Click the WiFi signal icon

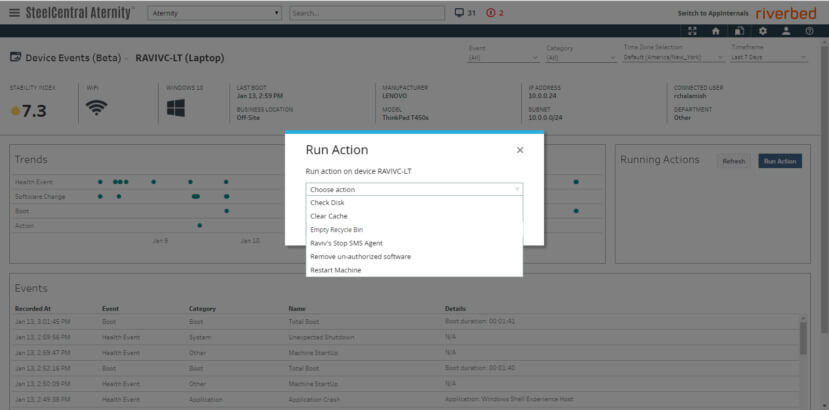pyautogui.click(x=97, y=108)
